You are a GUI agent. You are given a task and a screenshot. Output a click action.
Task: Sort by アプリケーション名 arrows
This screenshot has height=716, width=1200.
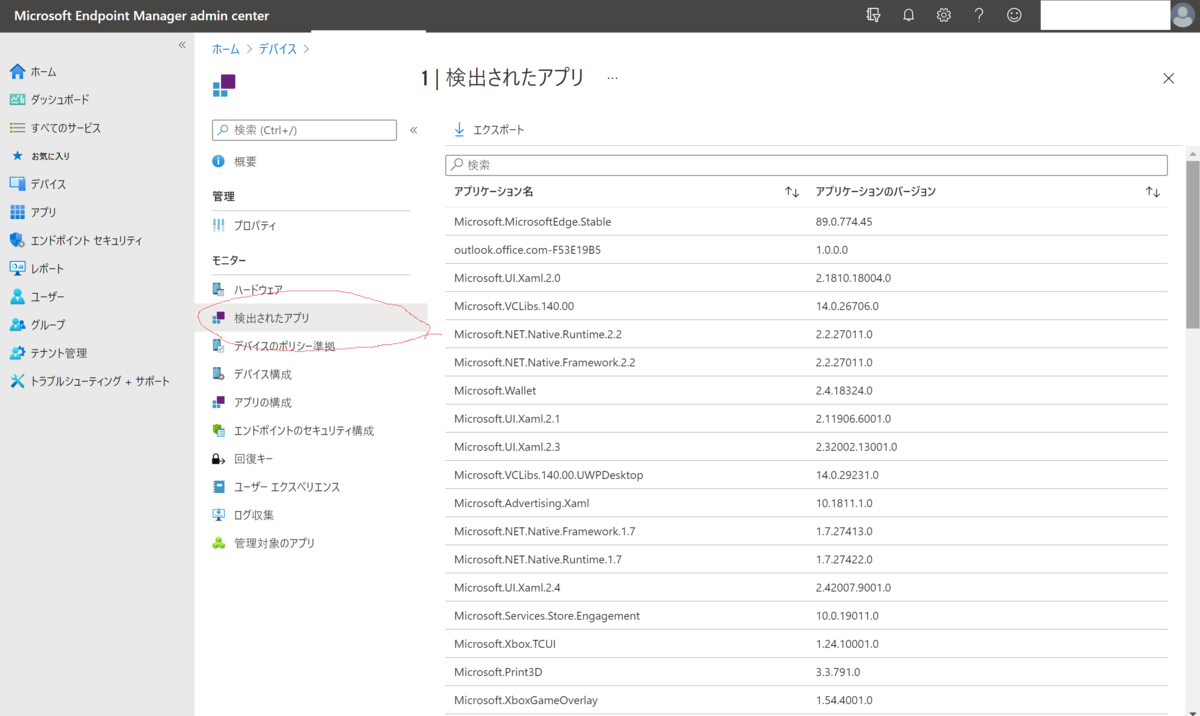tap(792, 192)
